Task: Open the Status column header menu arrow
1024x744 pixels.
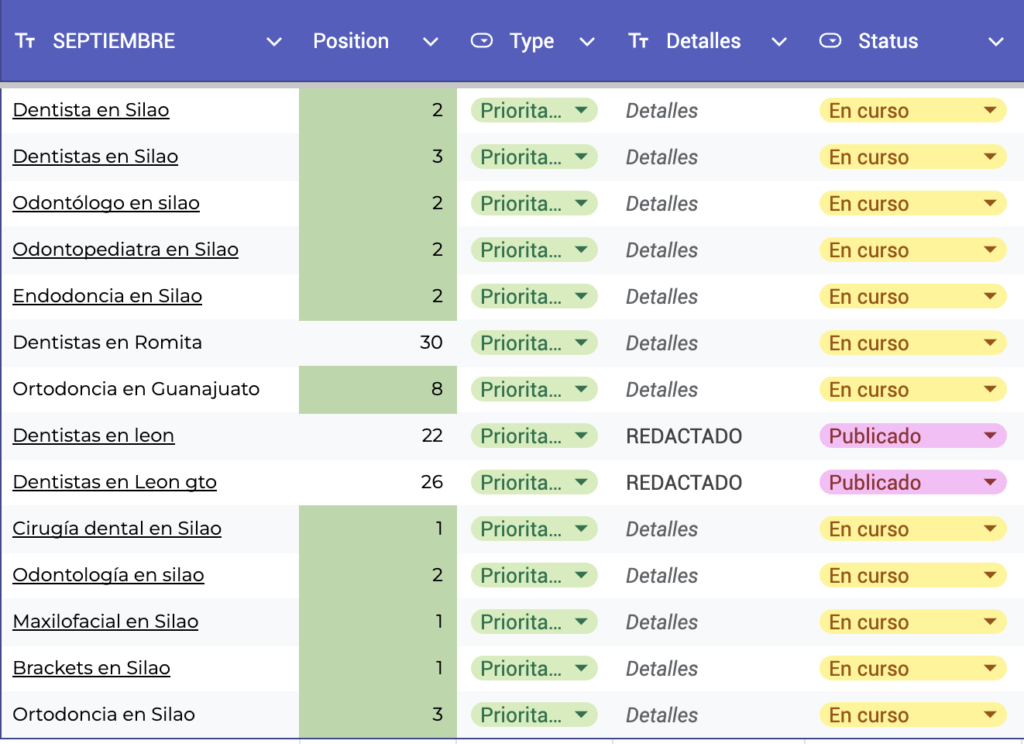Action: [995, 42]
